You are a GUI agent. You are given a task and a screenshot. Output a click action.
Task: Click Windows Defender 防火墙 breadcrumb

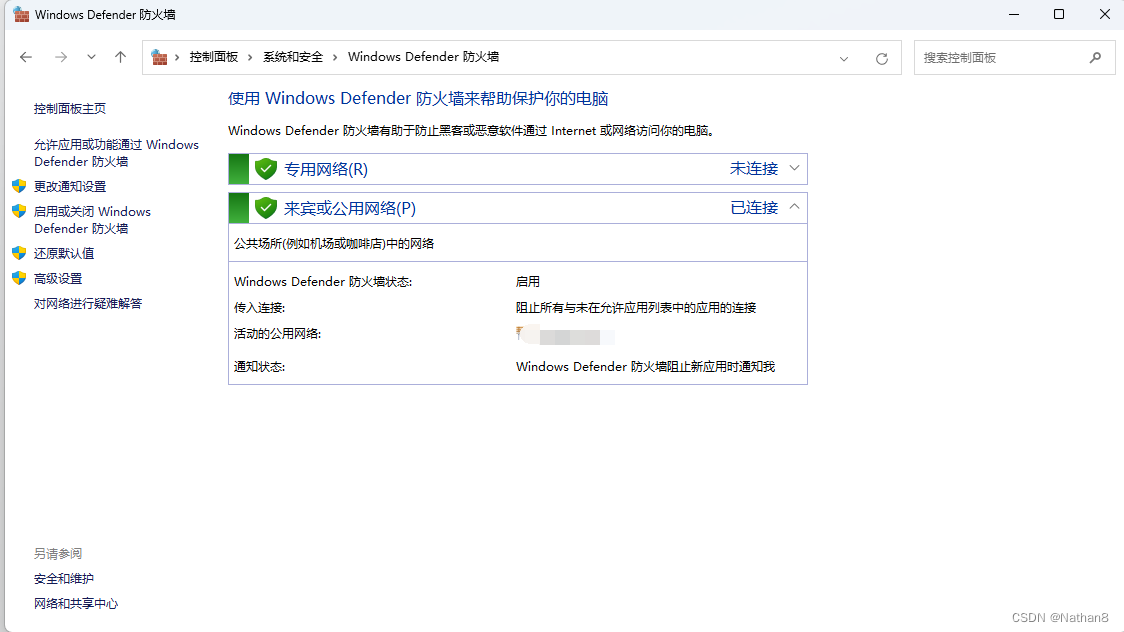click(x=424, y=57)
